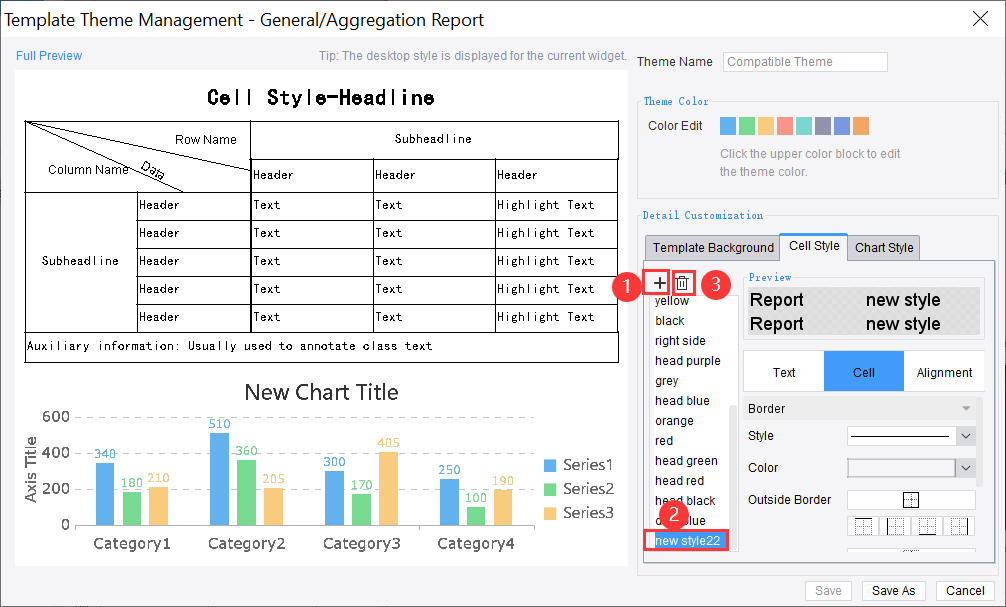1006x607 pixels.
Task: Add a new cell style with plus icon
Action: click(658, 283)
